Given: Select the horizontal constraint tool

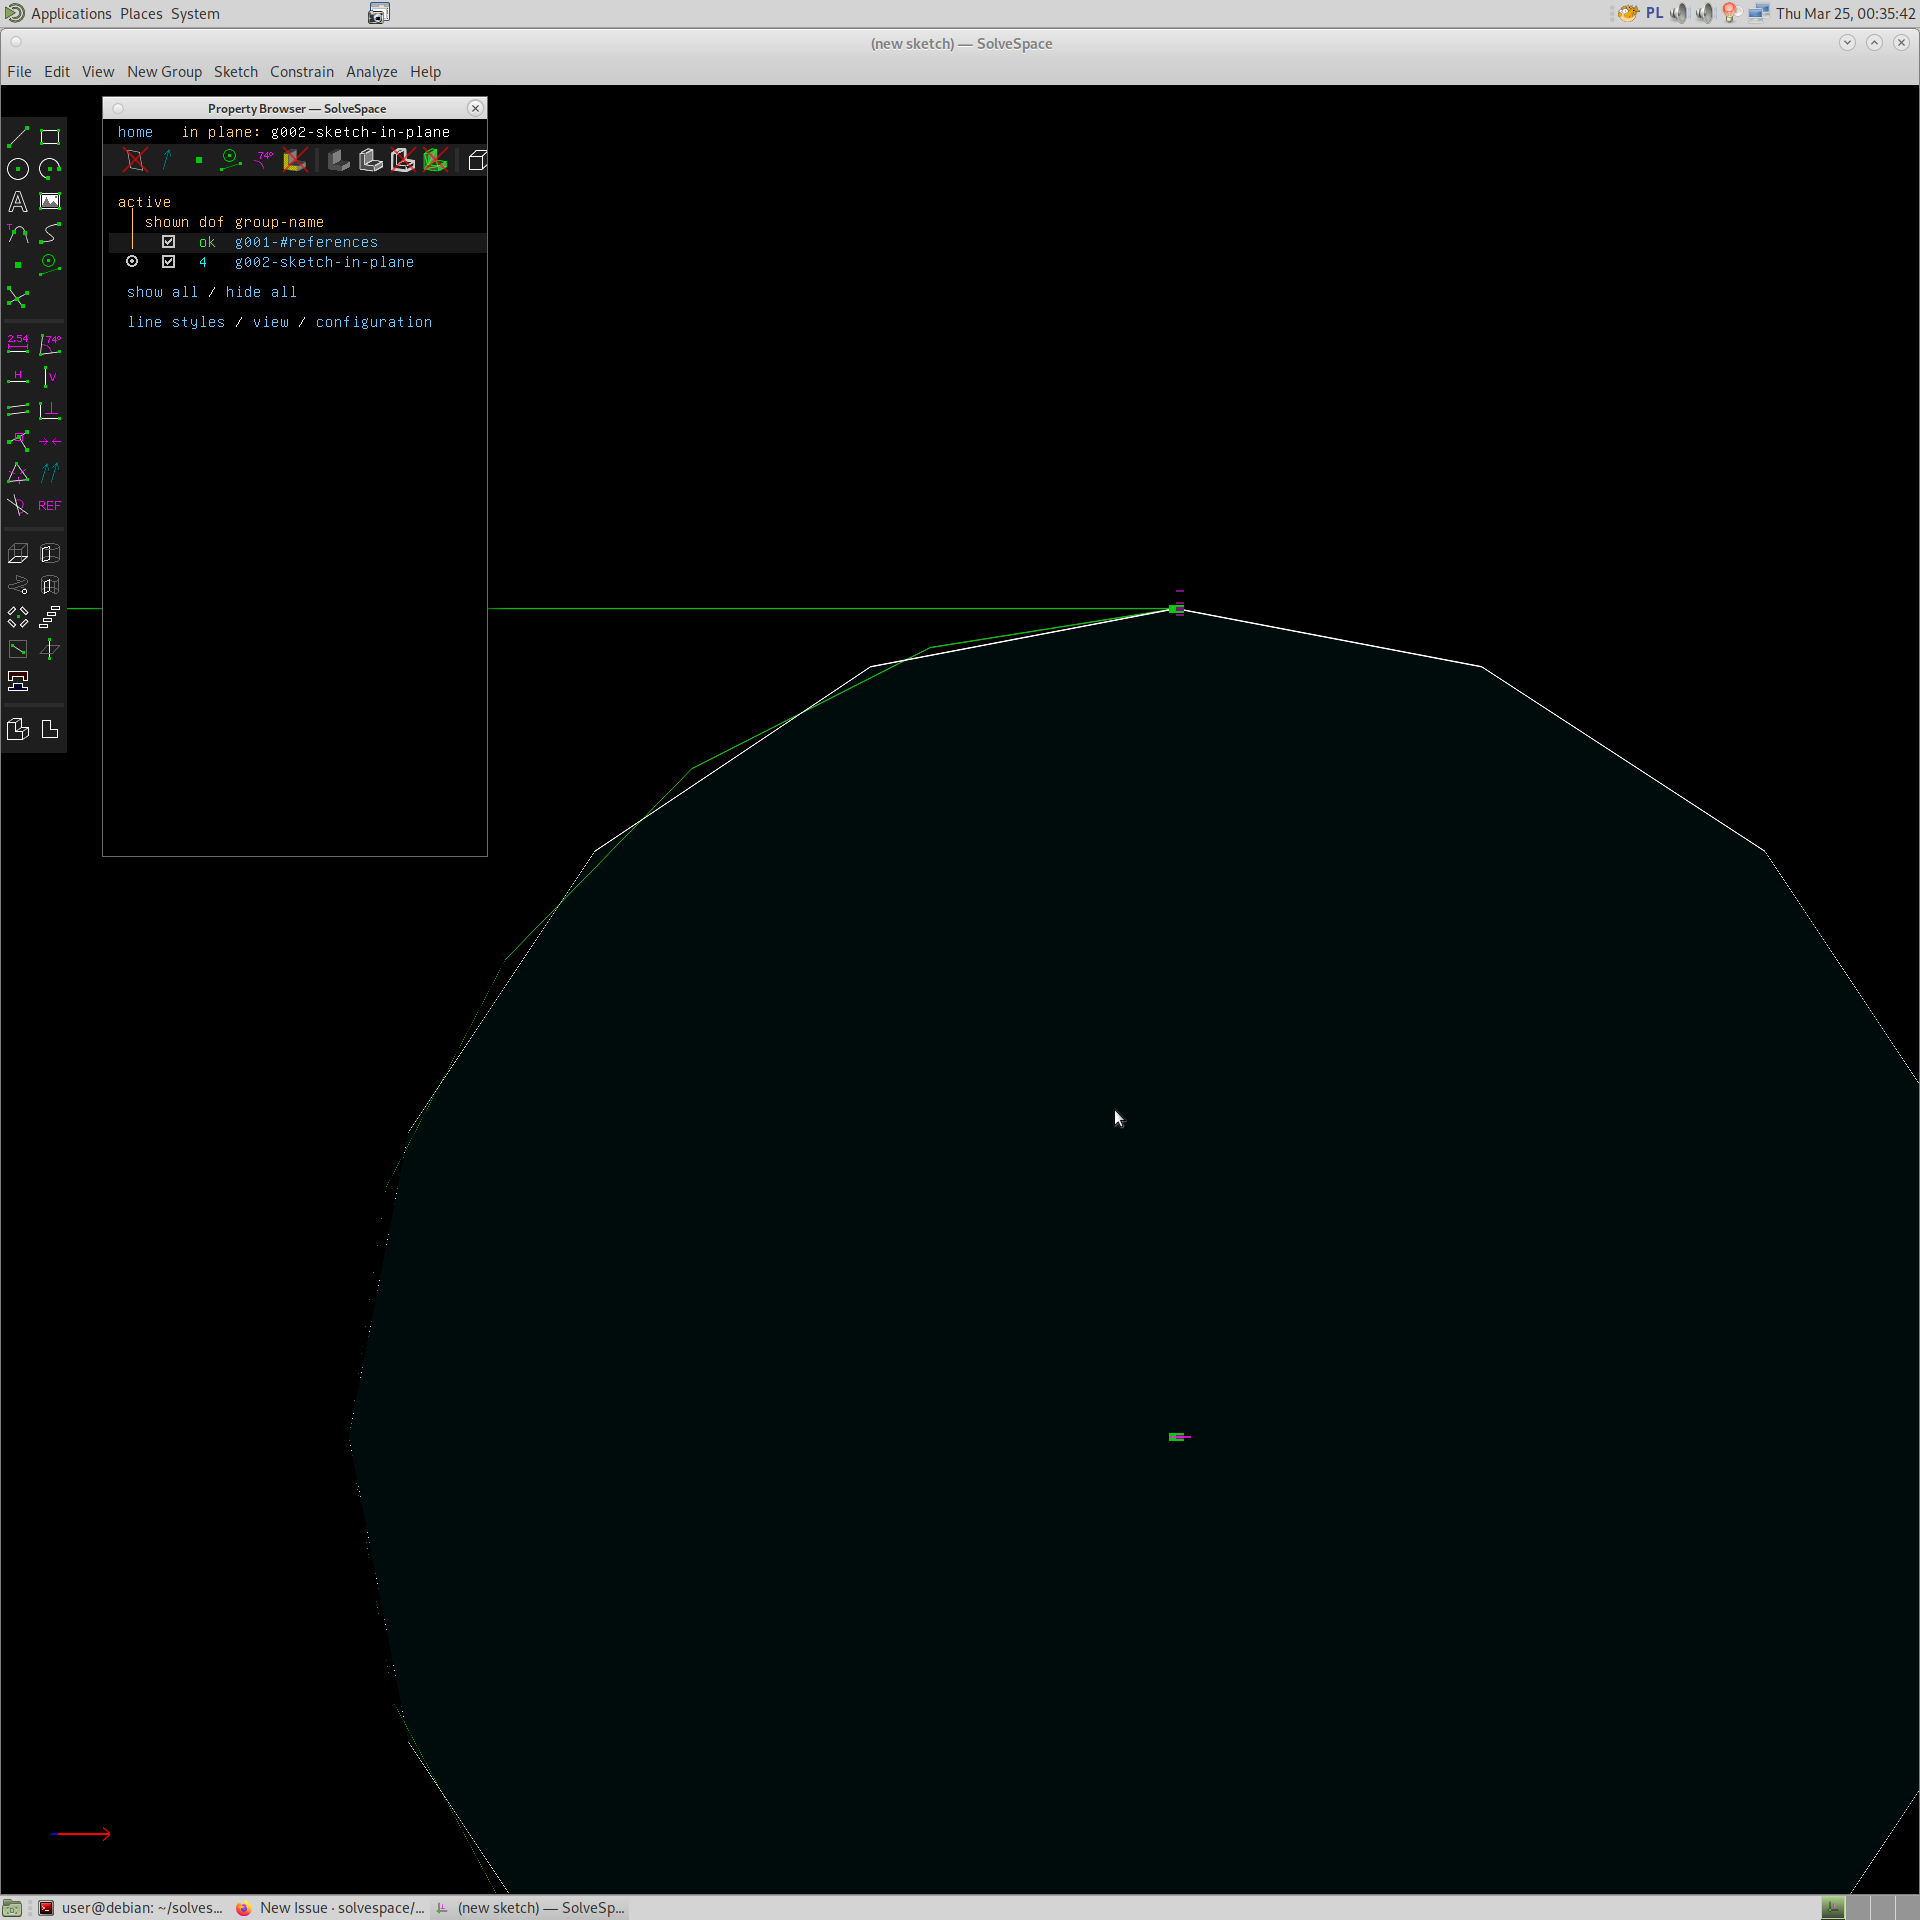Looking at the screenshot, I should click(x=18, y=377).
